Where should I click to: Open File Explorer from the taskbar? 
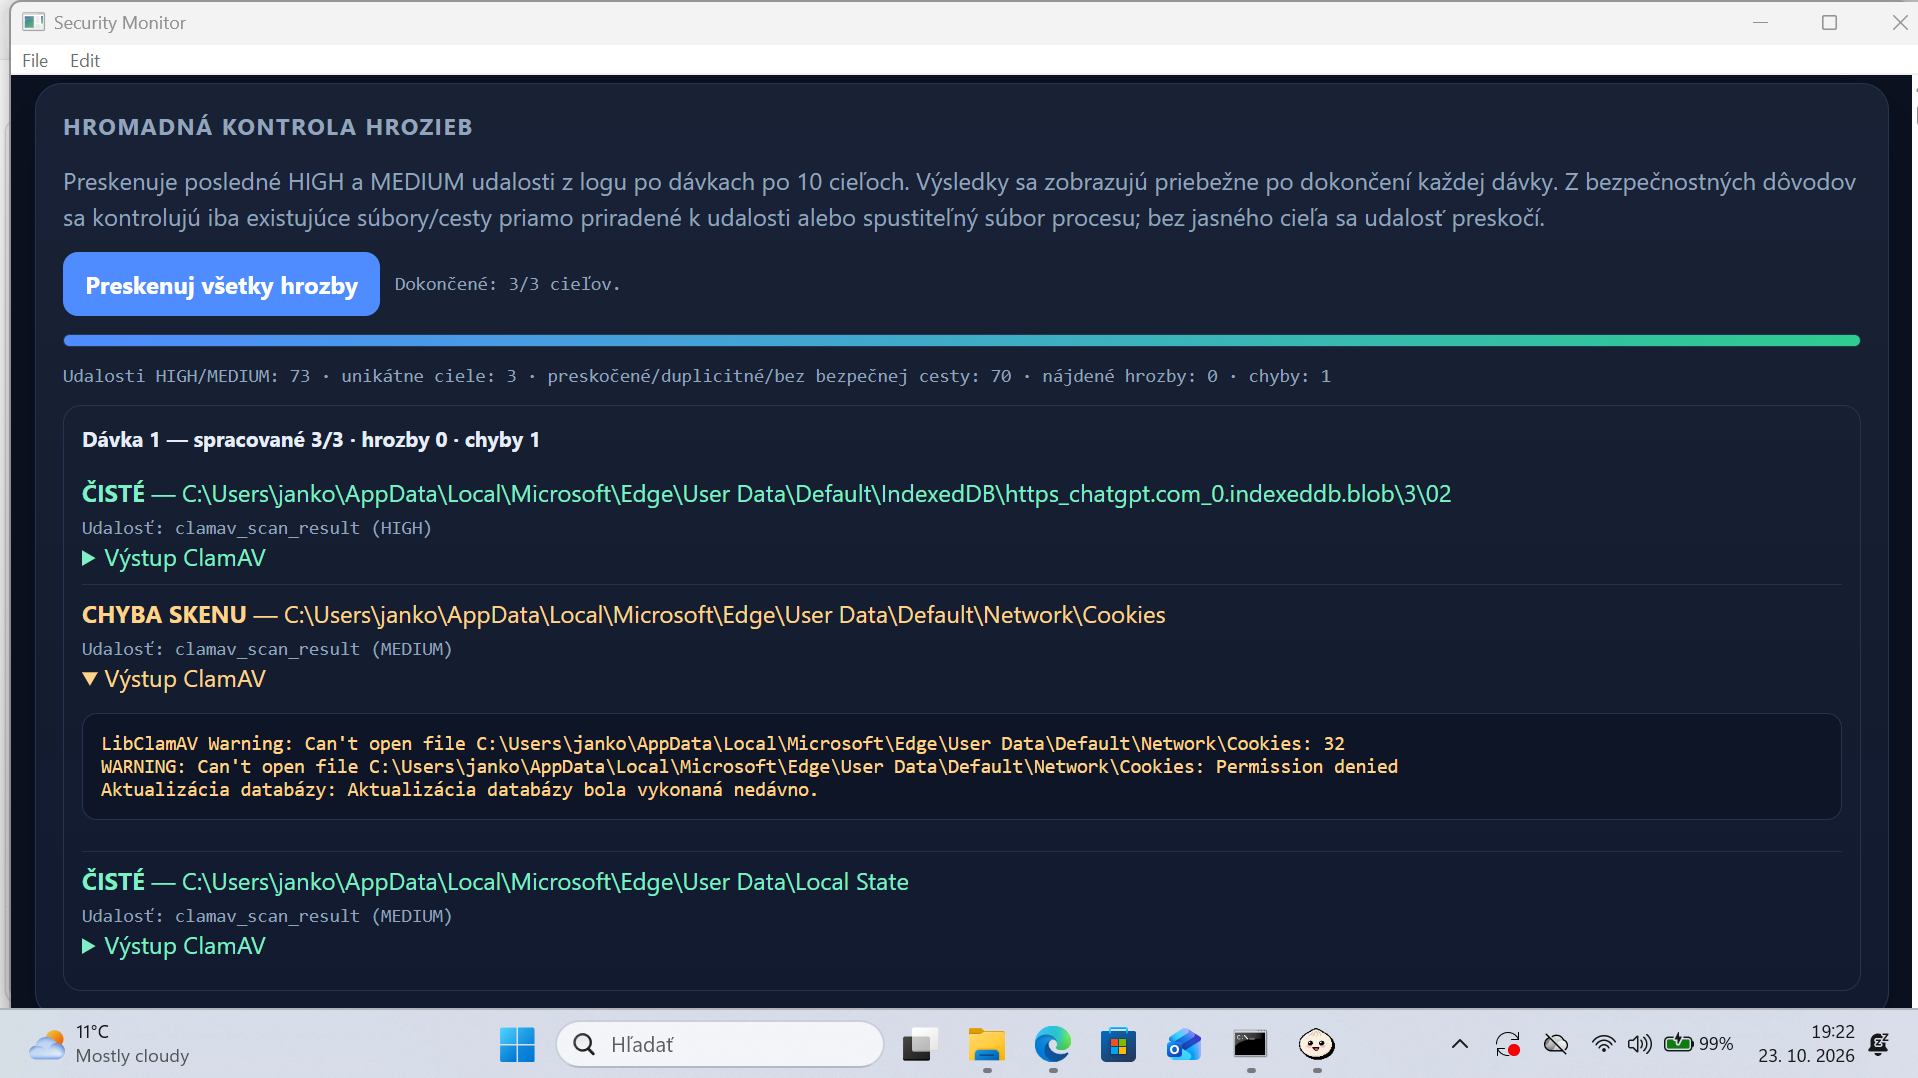click(x=987, y=1045)
